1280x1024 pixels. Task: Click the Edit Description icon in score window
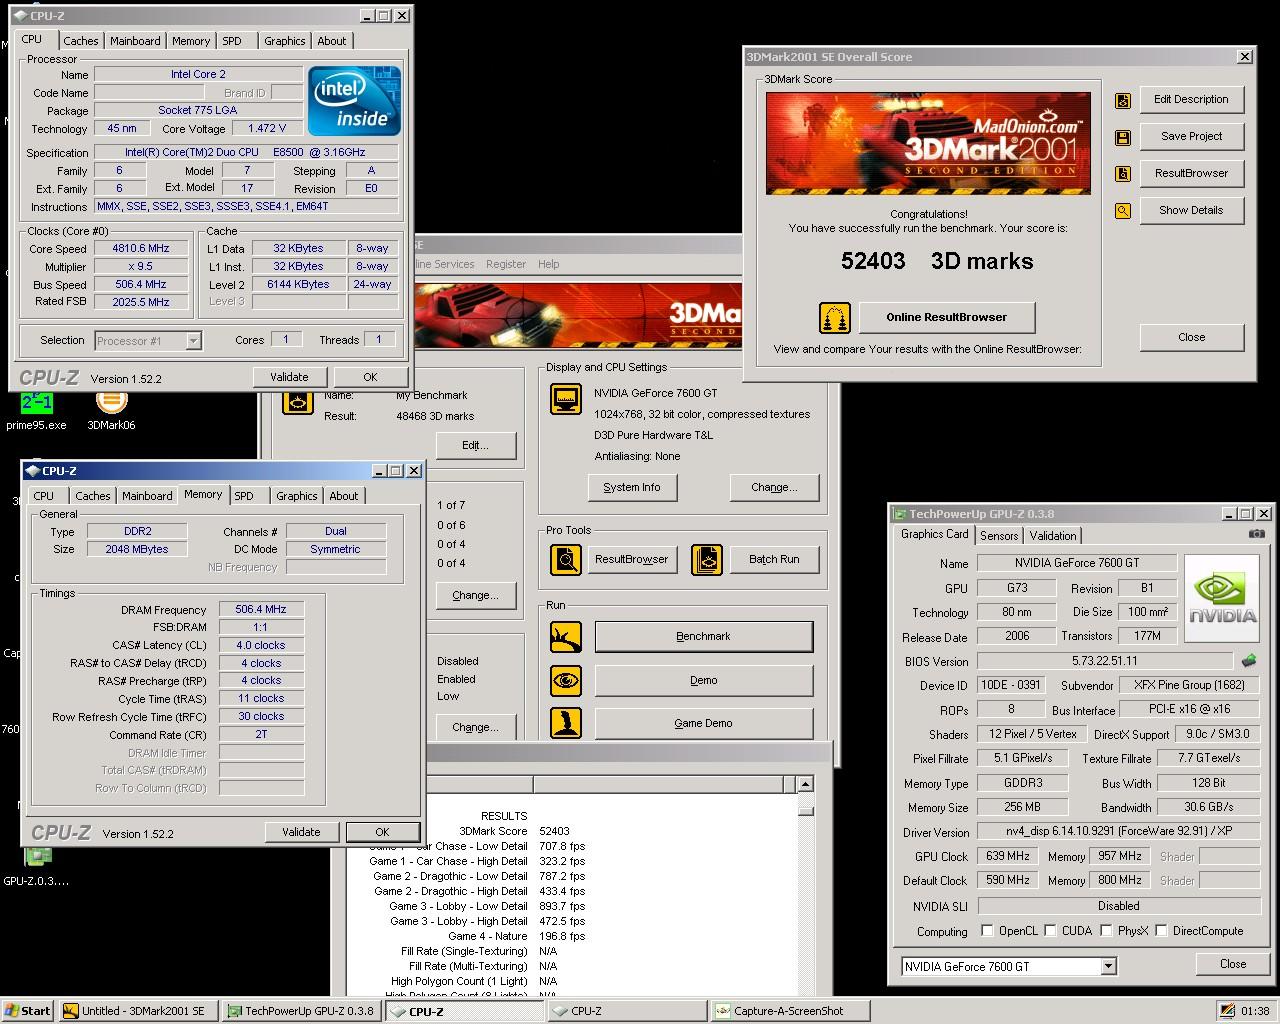click(x=1123, y=100)
